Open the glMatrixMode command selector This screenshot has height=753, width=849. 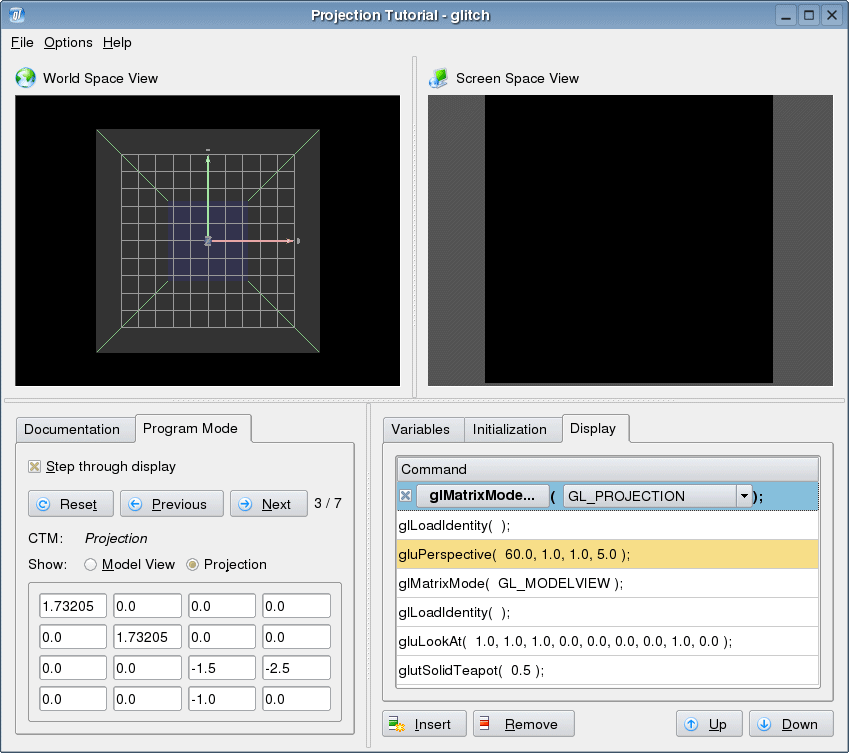pyautogui.click(x=483, y=496)
